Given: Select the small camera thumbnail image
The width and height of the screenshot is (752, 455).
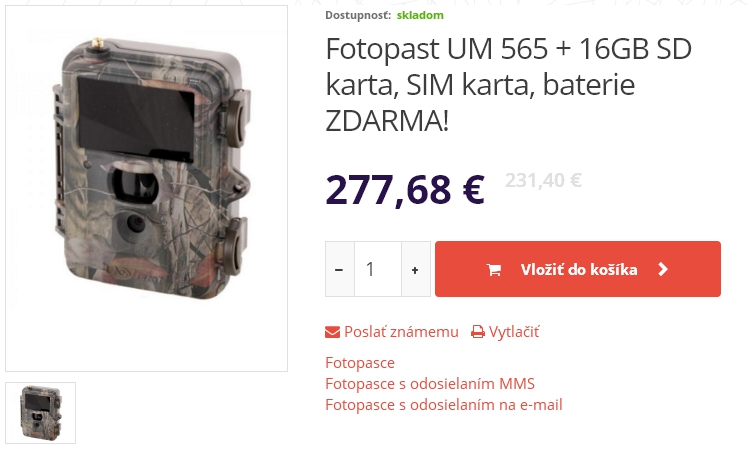Looking at the screenshot, I should point(41,413).
